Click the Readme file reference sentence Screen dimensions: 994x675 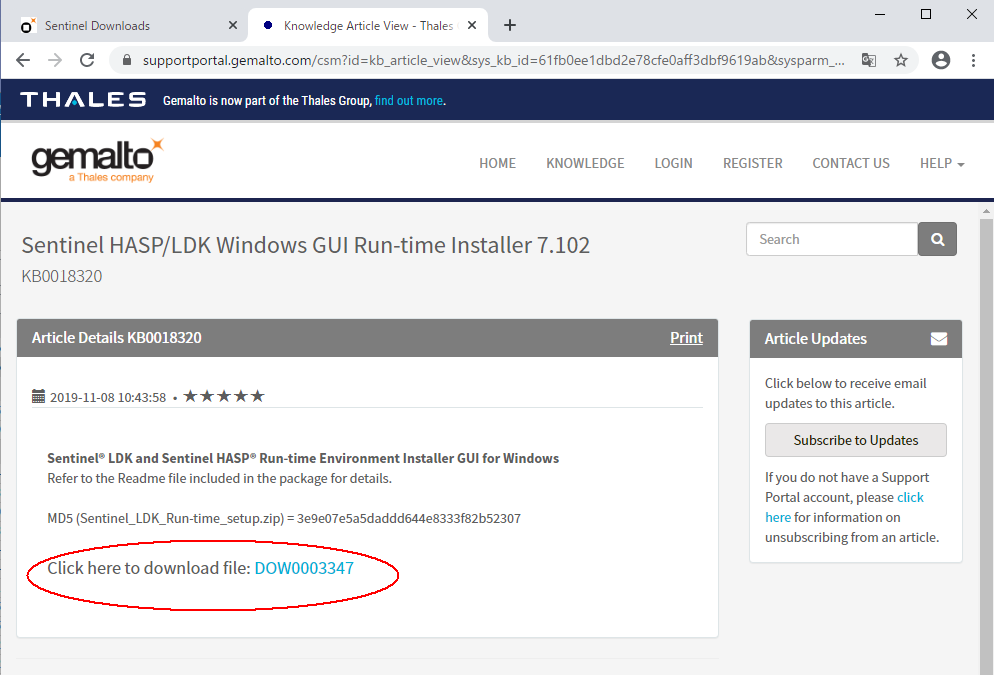pyautogui.click(x=219, y=479)
